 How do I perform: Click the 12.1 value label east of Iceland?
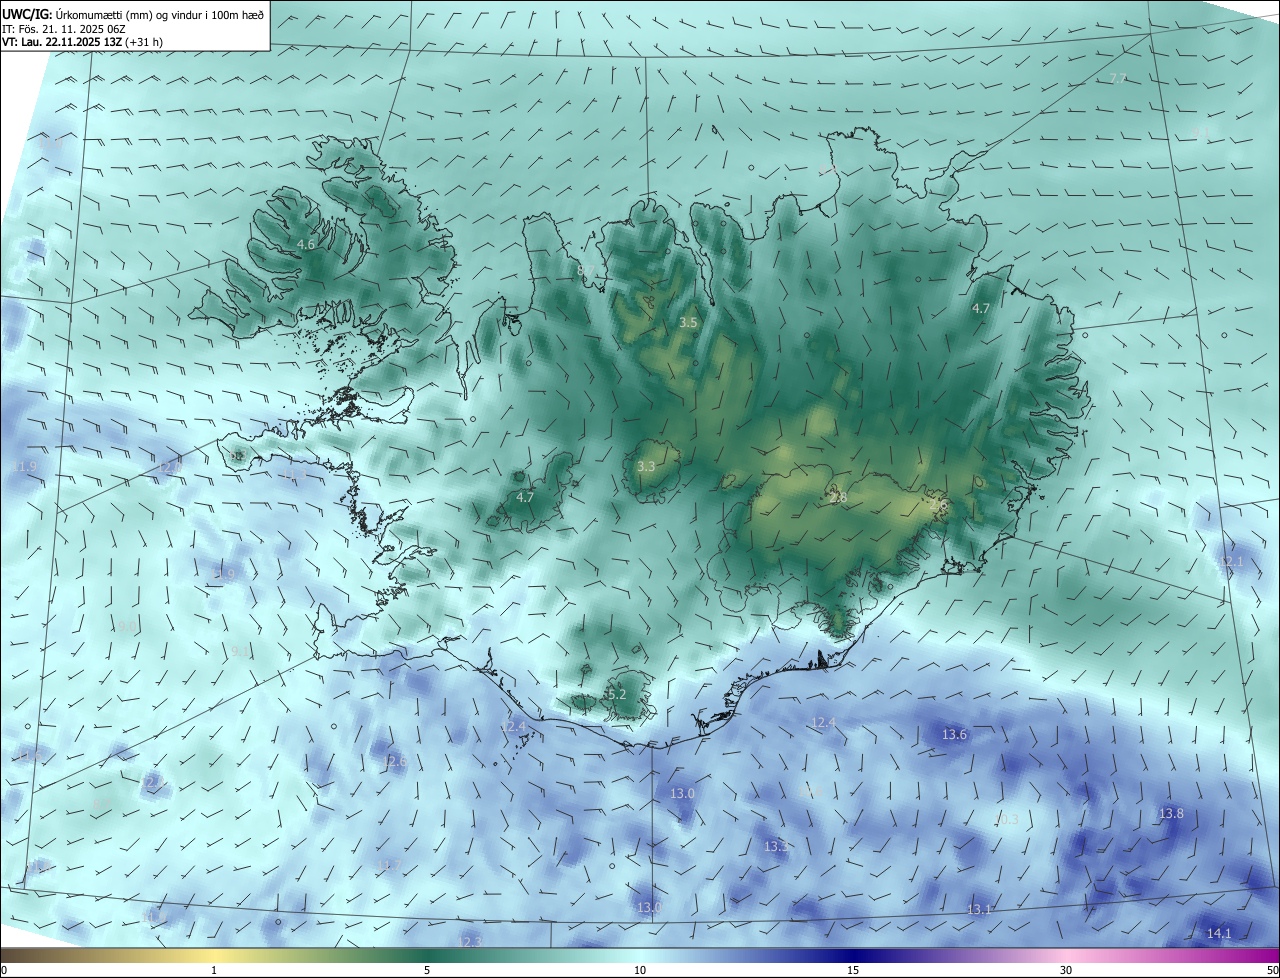[x=1231, y=562]
